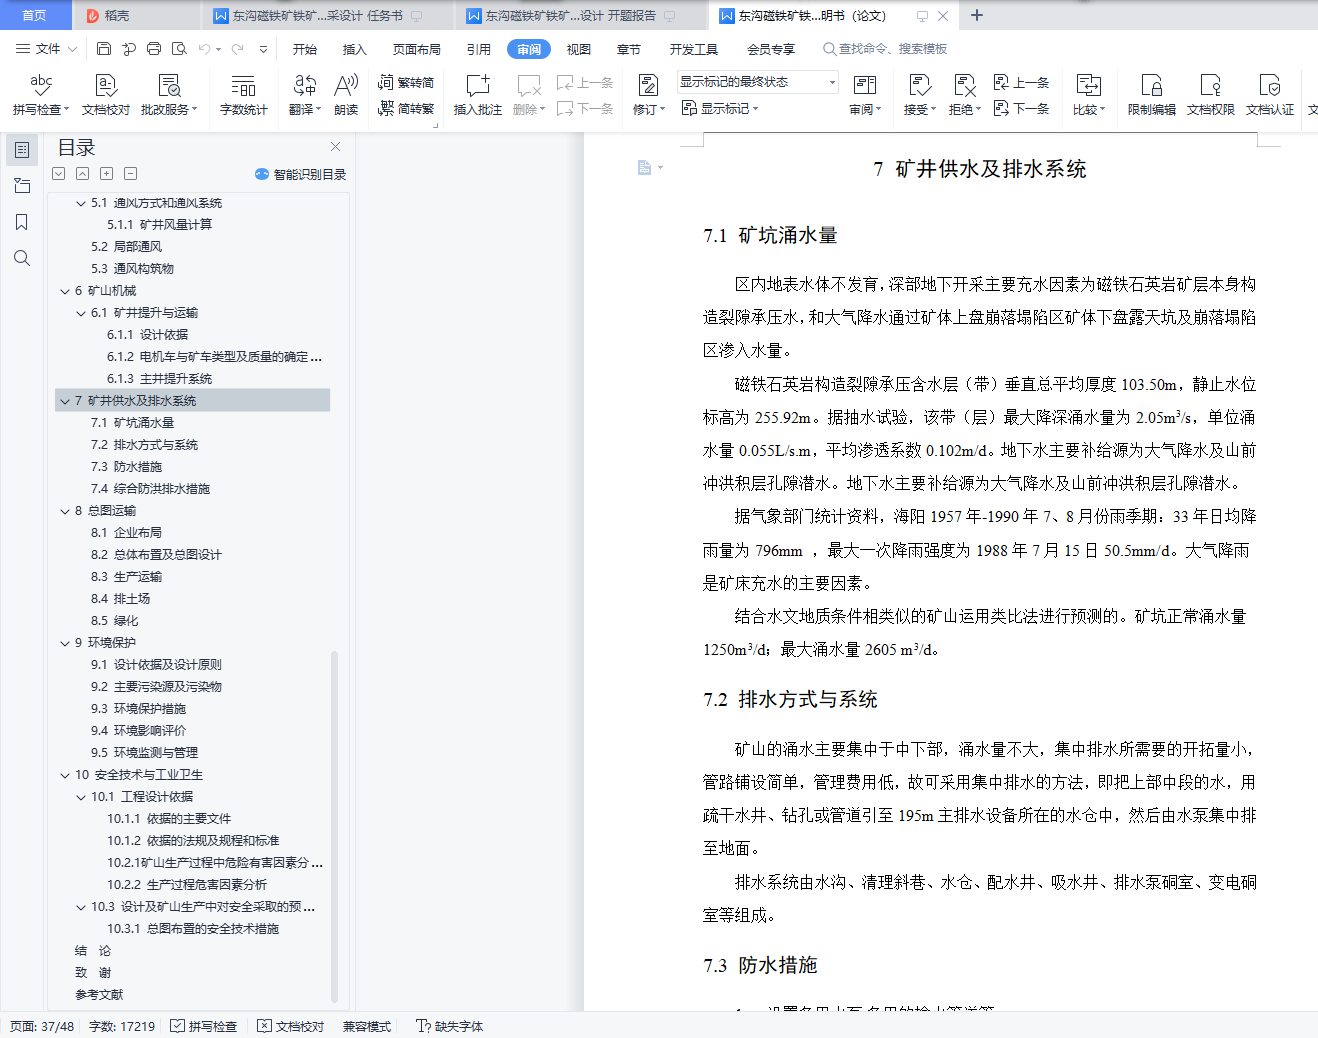
Task: Collapse the 6.1 矿井提升与运输 node
Action: click(x=82, y=313)
